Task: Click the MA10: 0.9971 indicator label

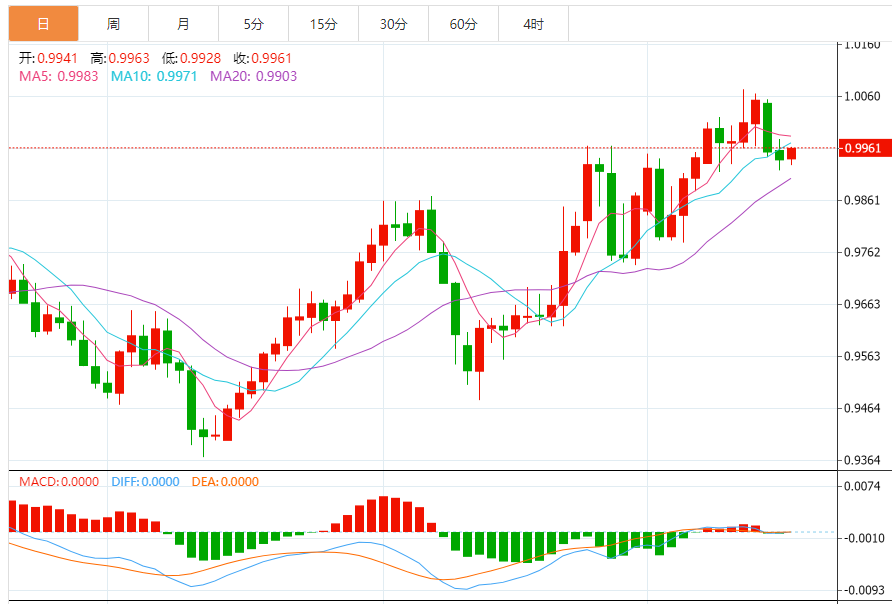Action: [154, 76]
